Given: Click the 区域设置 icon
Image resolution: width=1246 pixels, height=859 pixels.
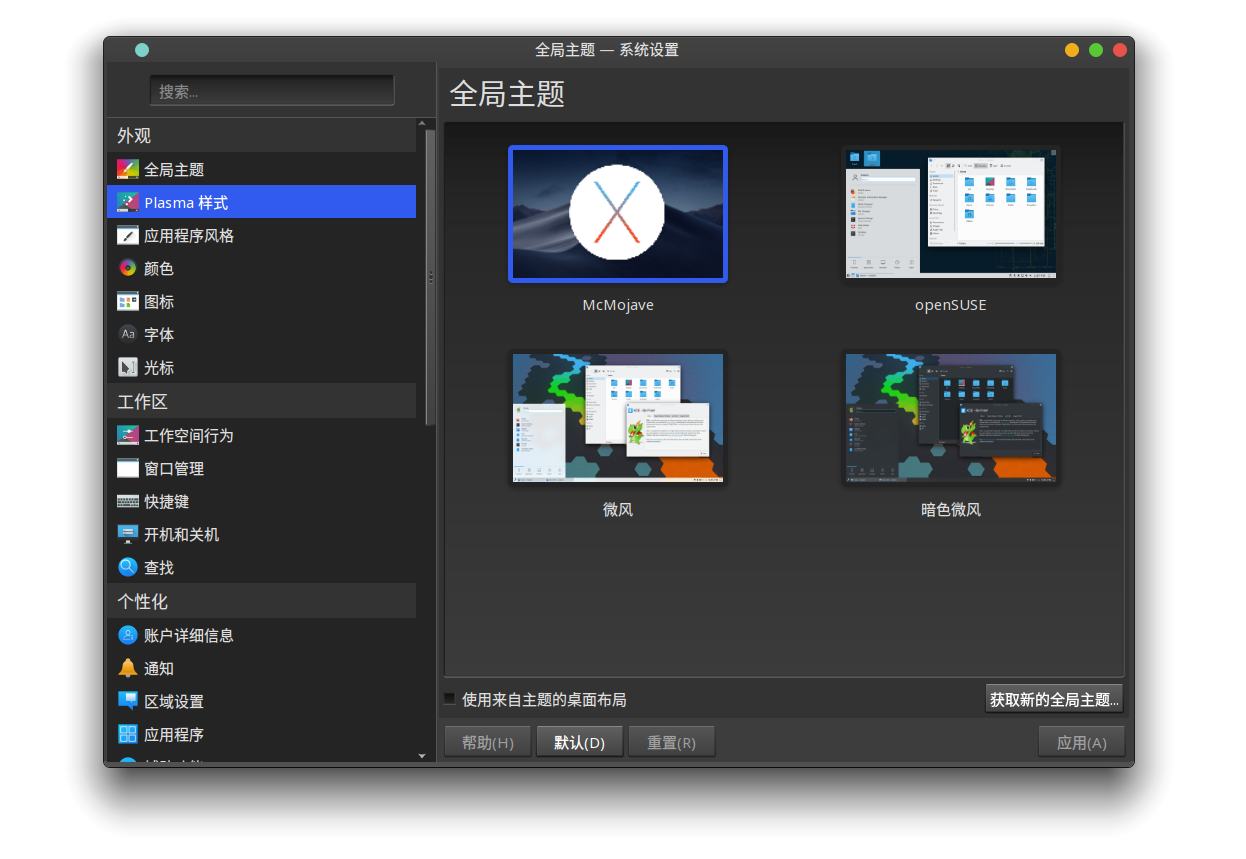Looking at the screenshot, I should (127, 702).
